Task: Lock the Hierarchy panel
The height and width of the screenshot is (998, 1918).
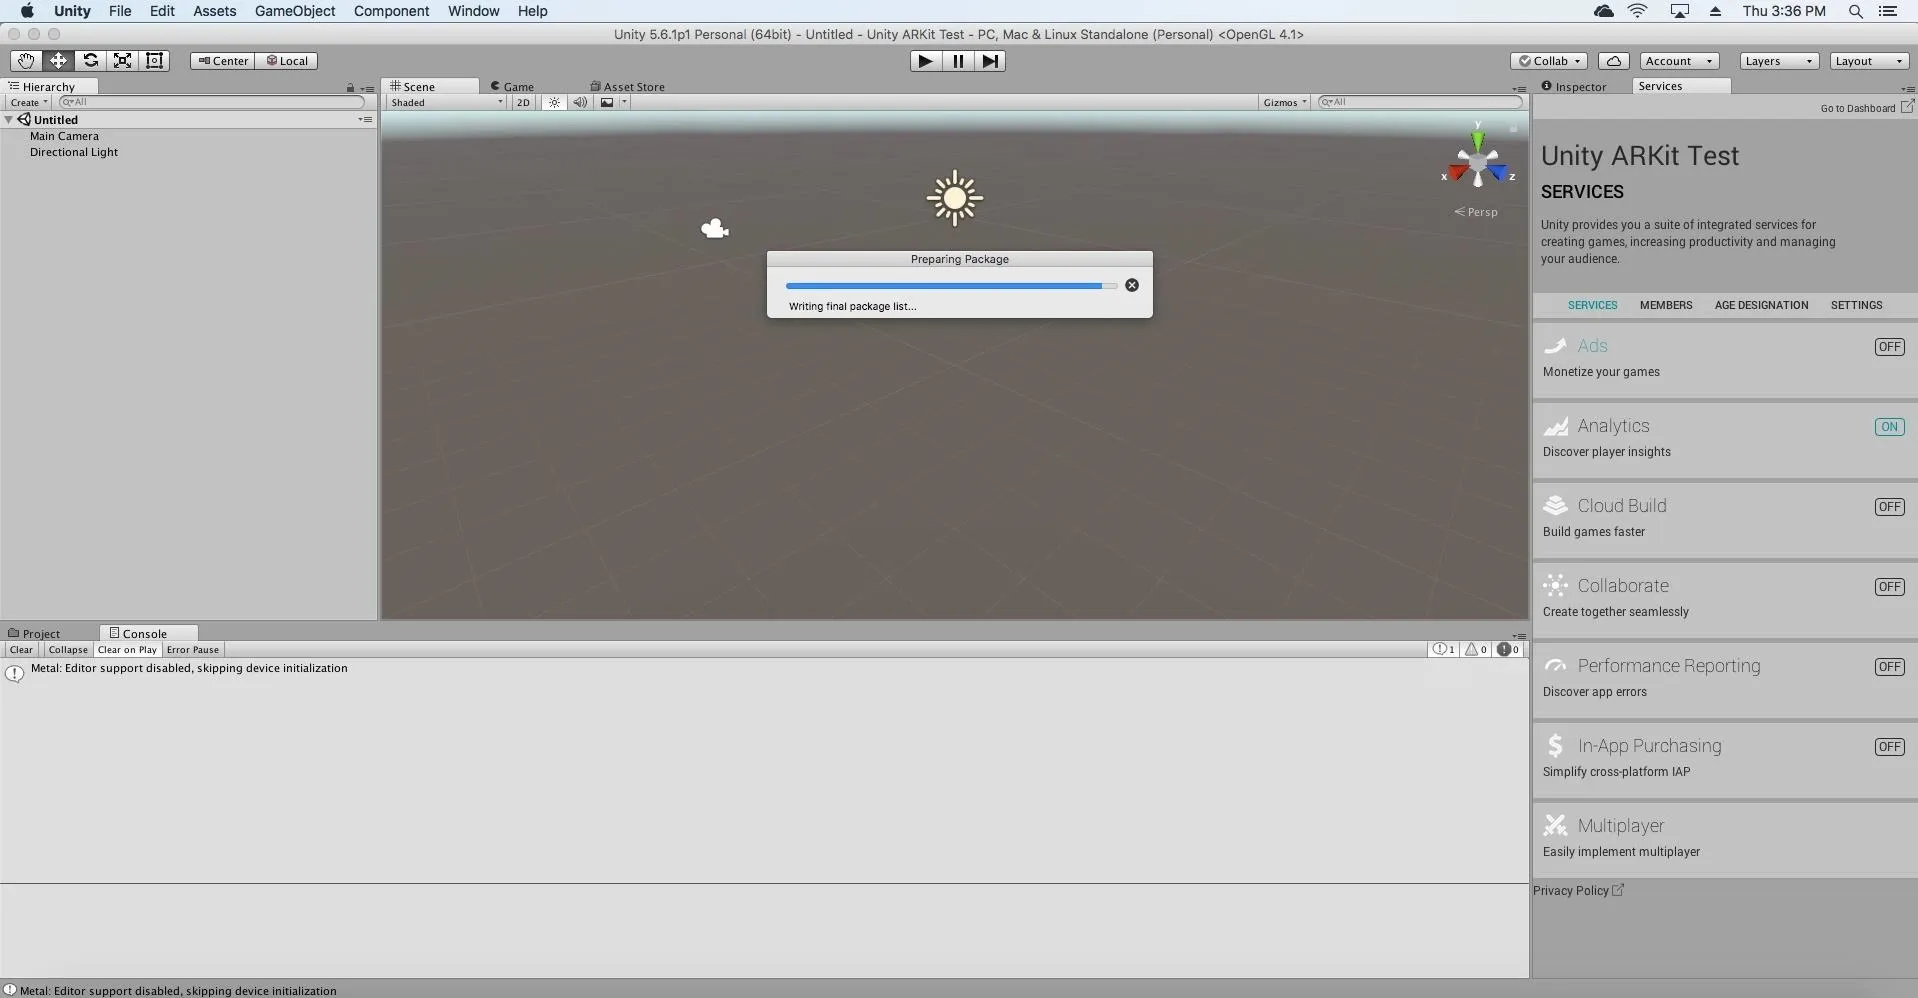Action: [350, 88]
